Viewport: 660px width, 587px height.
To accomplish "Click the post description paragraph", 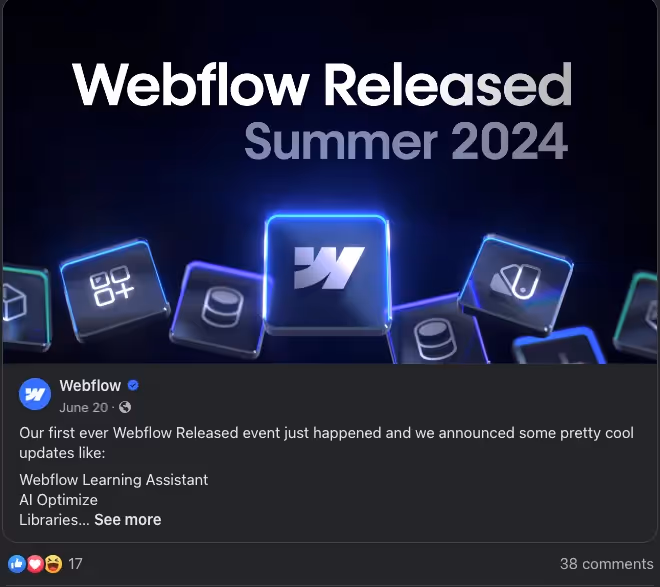I will pos(326,443).
